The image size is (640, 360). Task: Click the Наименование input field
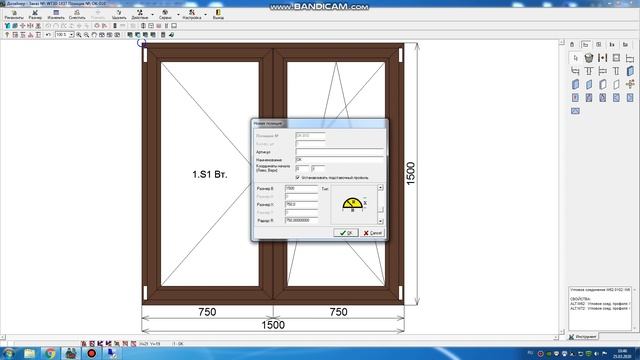(x=340, y=160)
